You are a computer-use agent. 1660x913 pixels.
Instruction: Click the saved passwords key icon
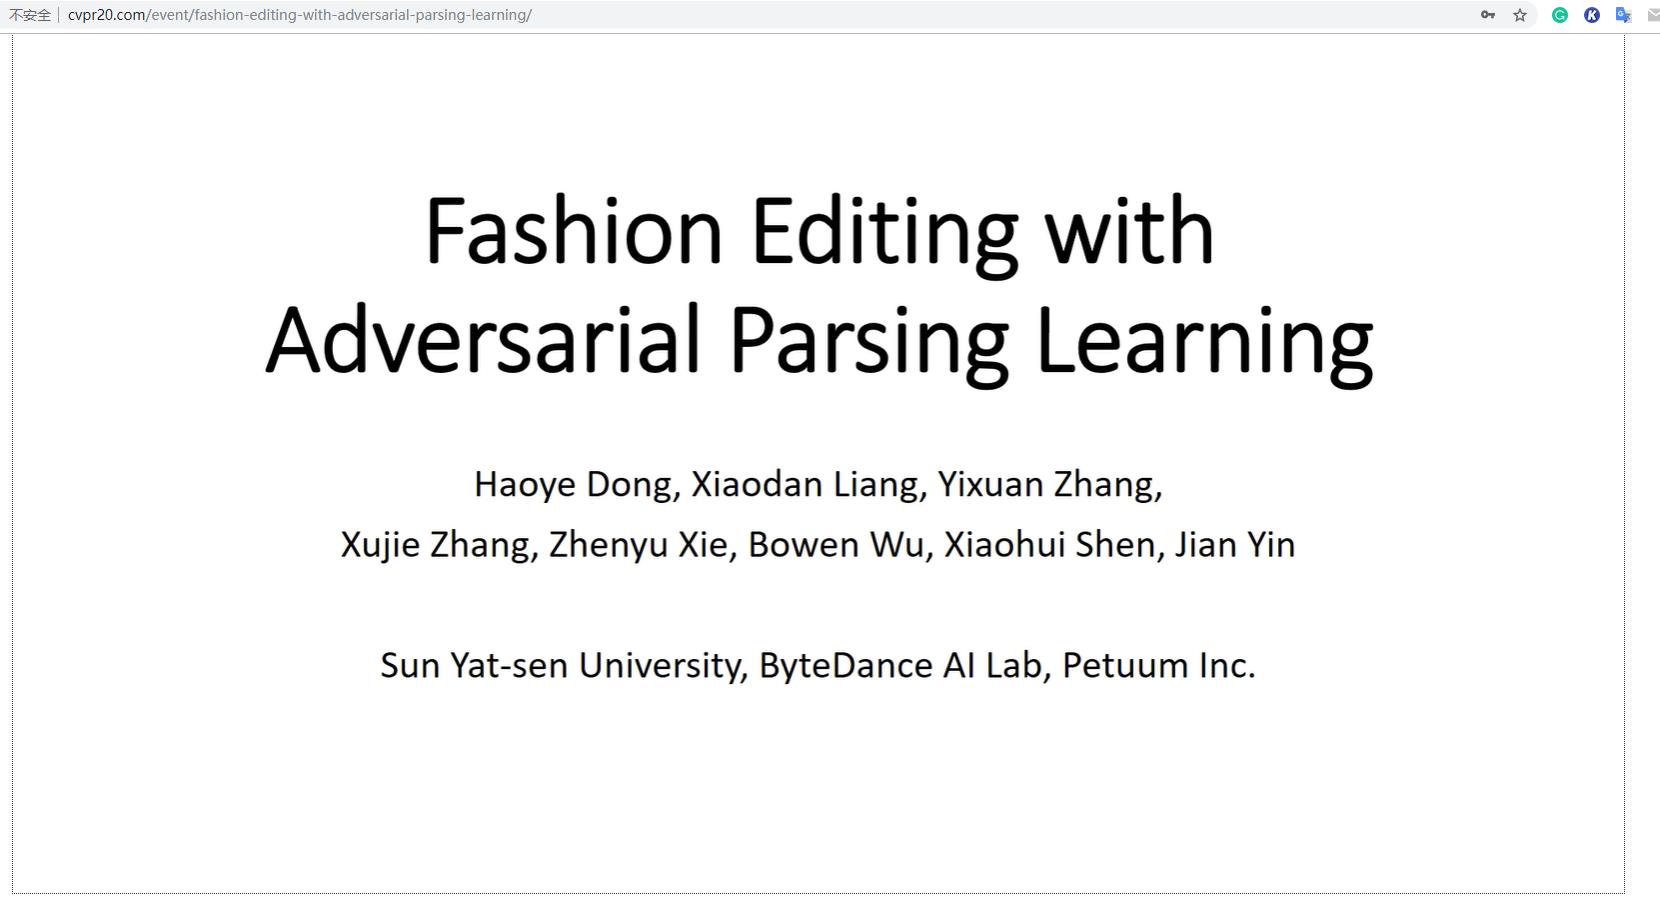(x=1488, y=15)
